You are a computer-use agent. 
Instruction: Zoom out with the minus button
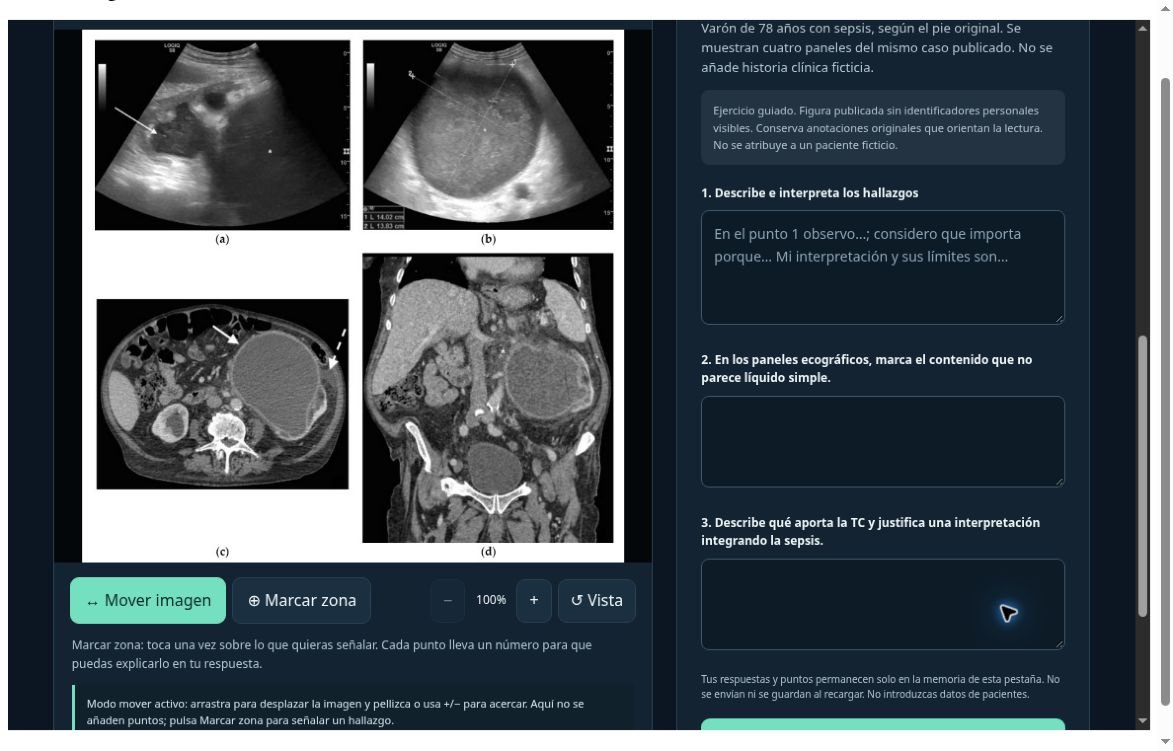click(447, 601)
